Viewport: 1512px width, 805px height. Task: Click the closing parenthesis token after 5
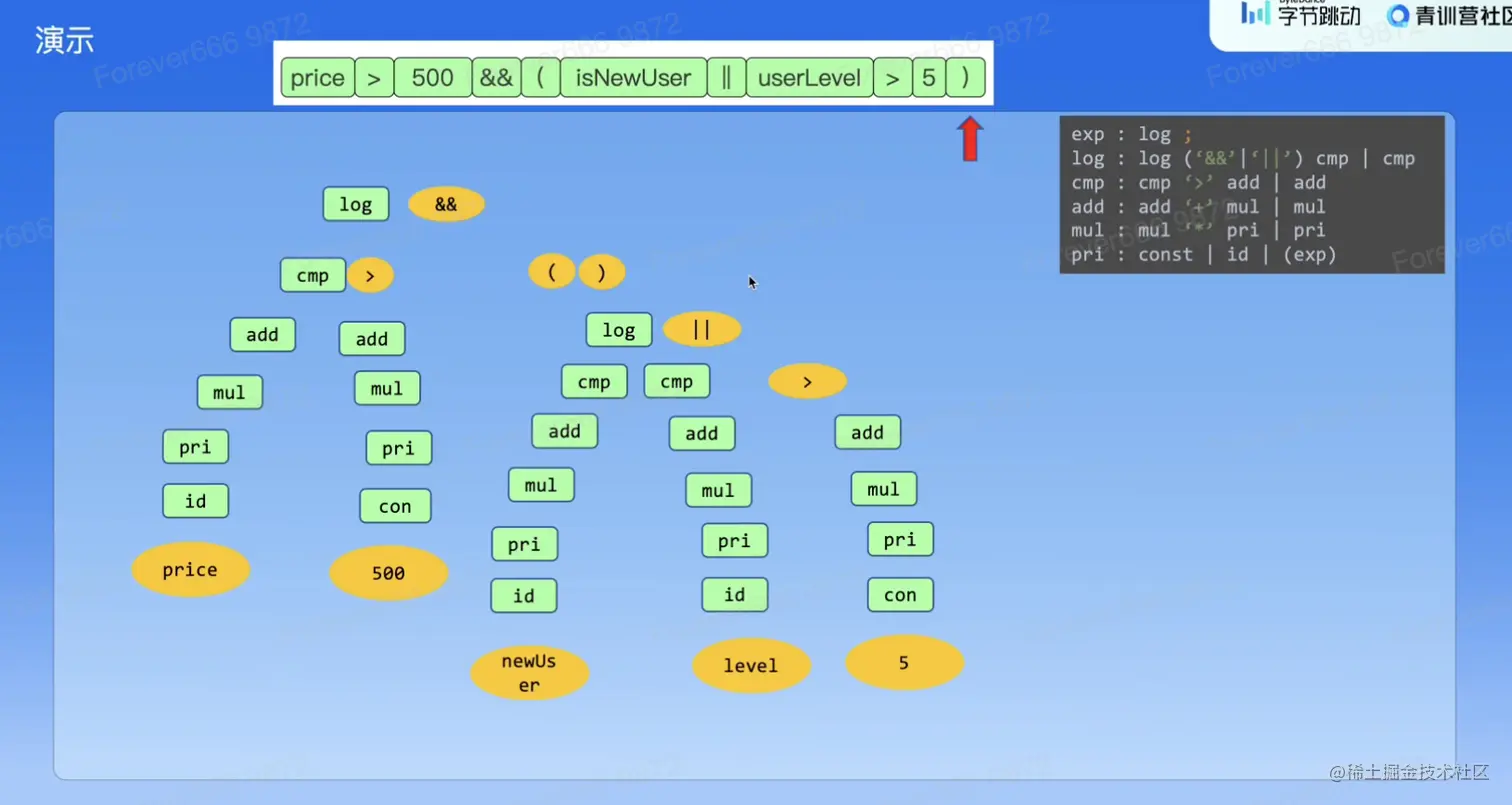(965, 78)
